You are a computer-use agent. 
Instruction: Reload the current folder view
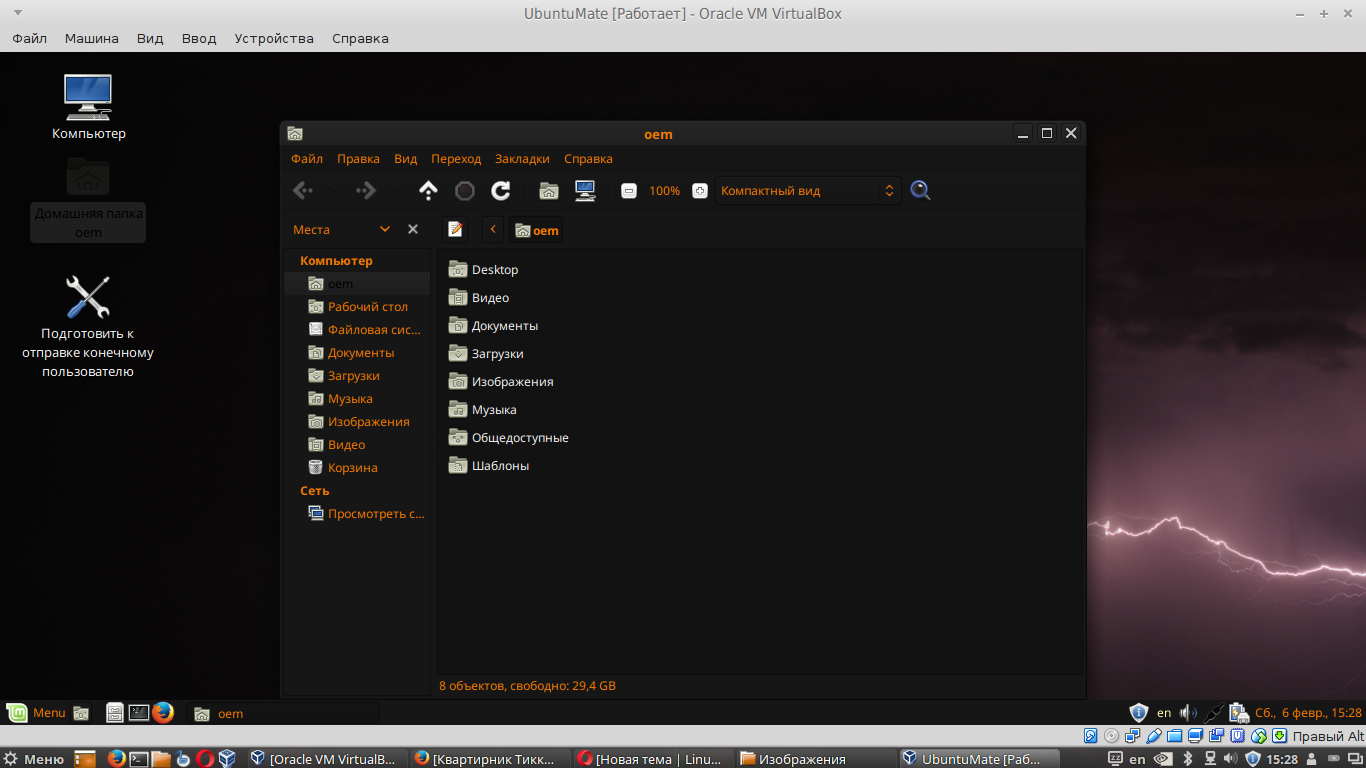coord(501,190)
